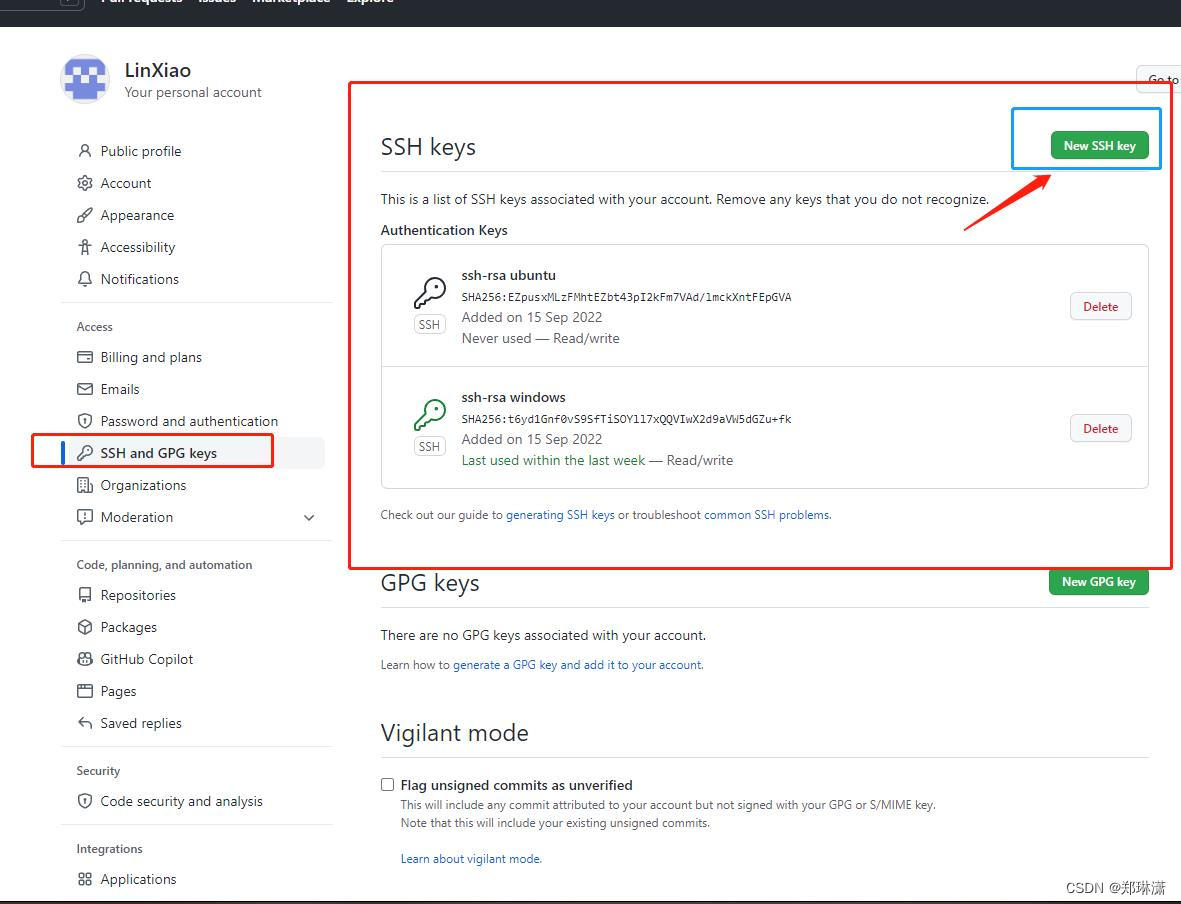1181x904 pixels.
Task: Click the Password and authentication shield icon
Action: pyautogui.click(x=85, y=421)
